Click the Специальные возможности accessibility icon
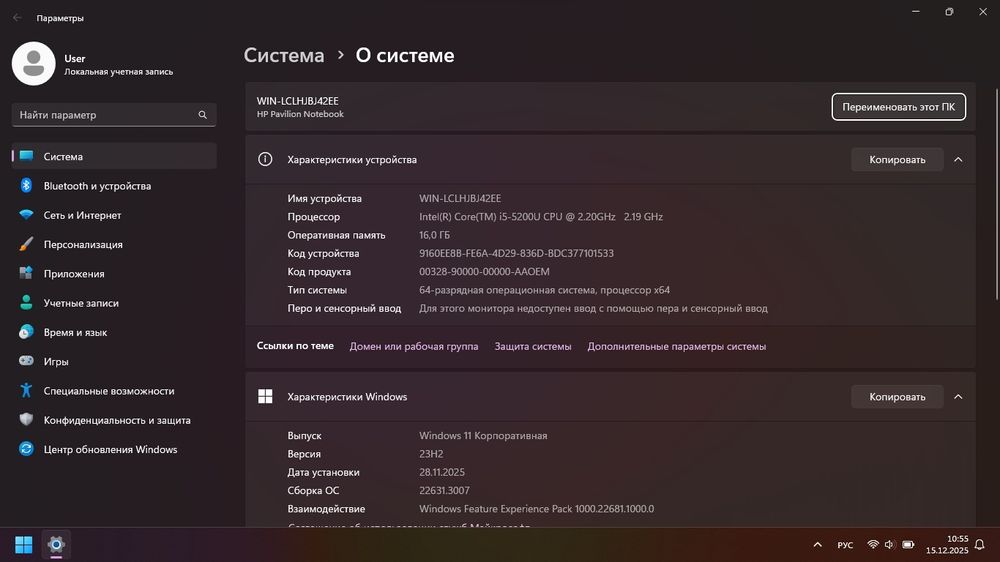Viewport: 1000px width, 562px height. click(x=26, y=390)
